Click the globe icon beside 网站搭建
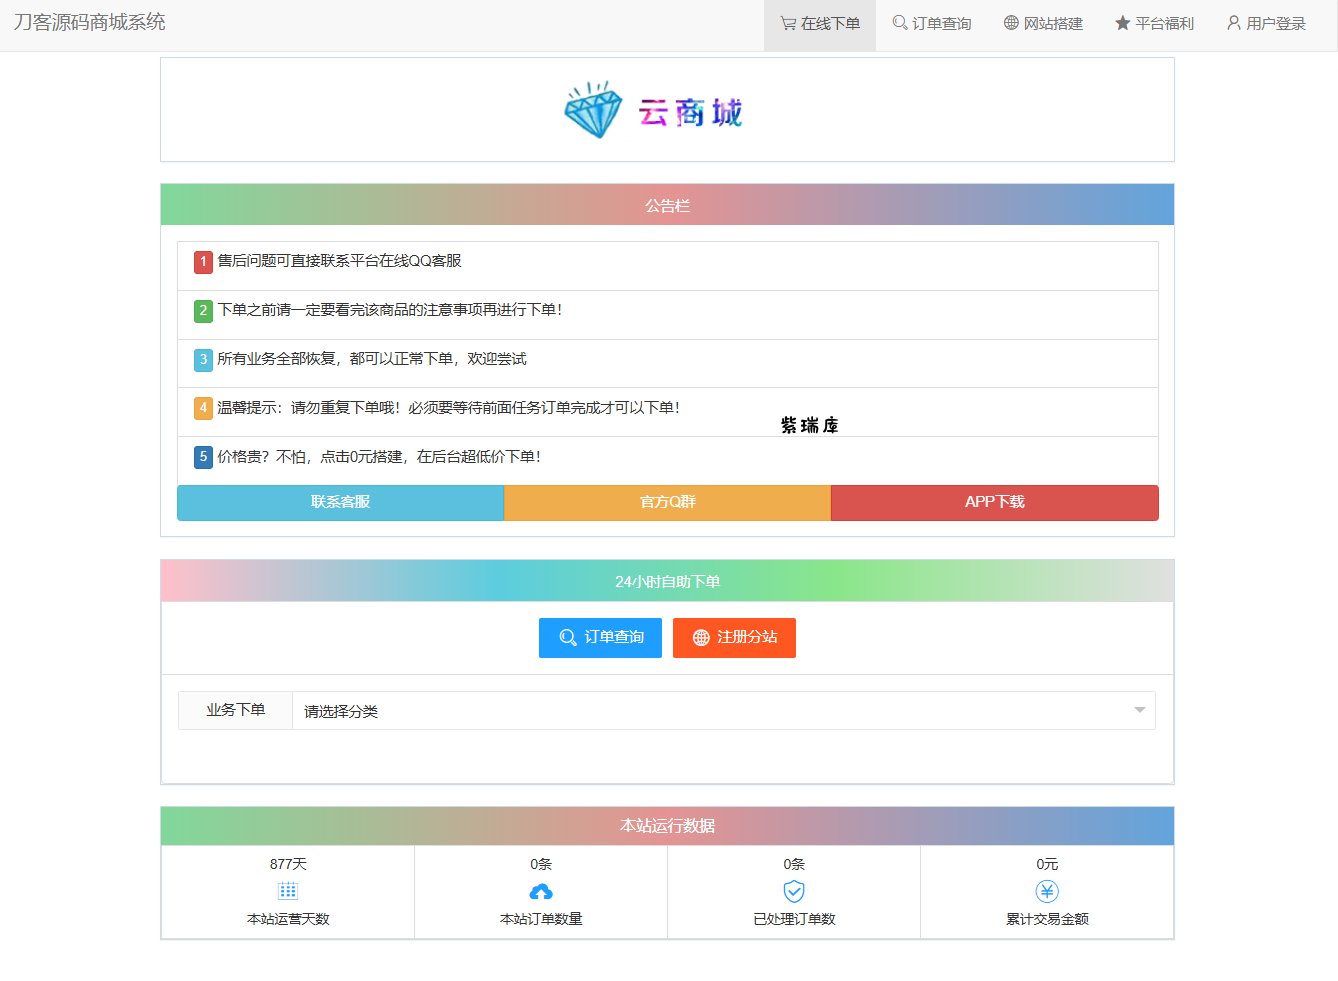Screen dimensions: 1338x981 [1008, 23]
